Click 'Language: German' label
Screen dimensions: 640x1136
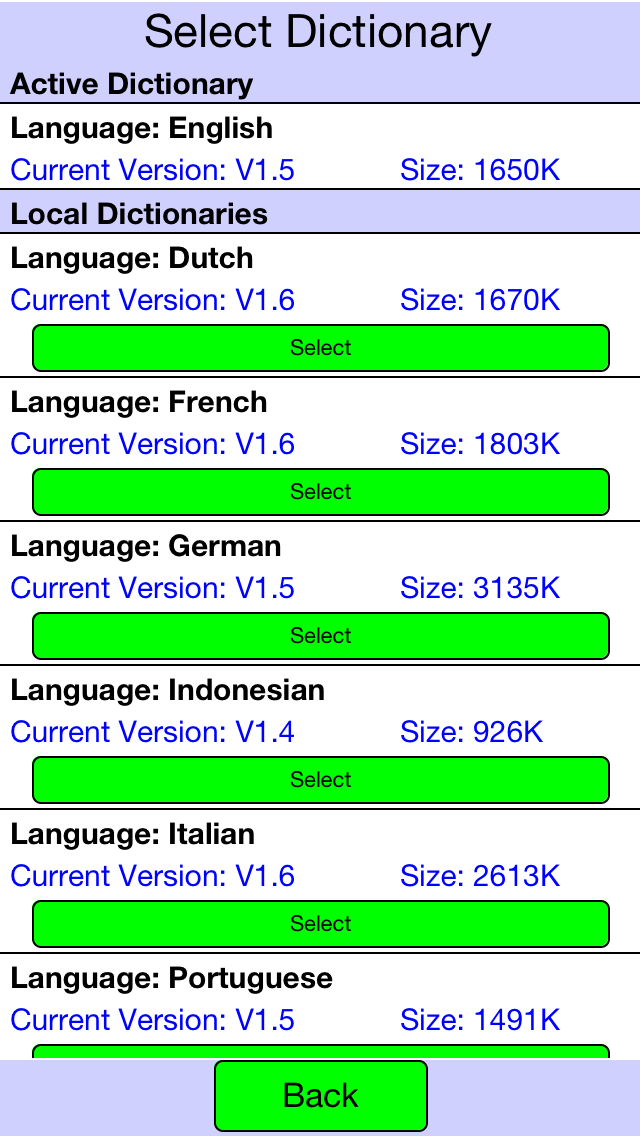(x=146, y=546)
